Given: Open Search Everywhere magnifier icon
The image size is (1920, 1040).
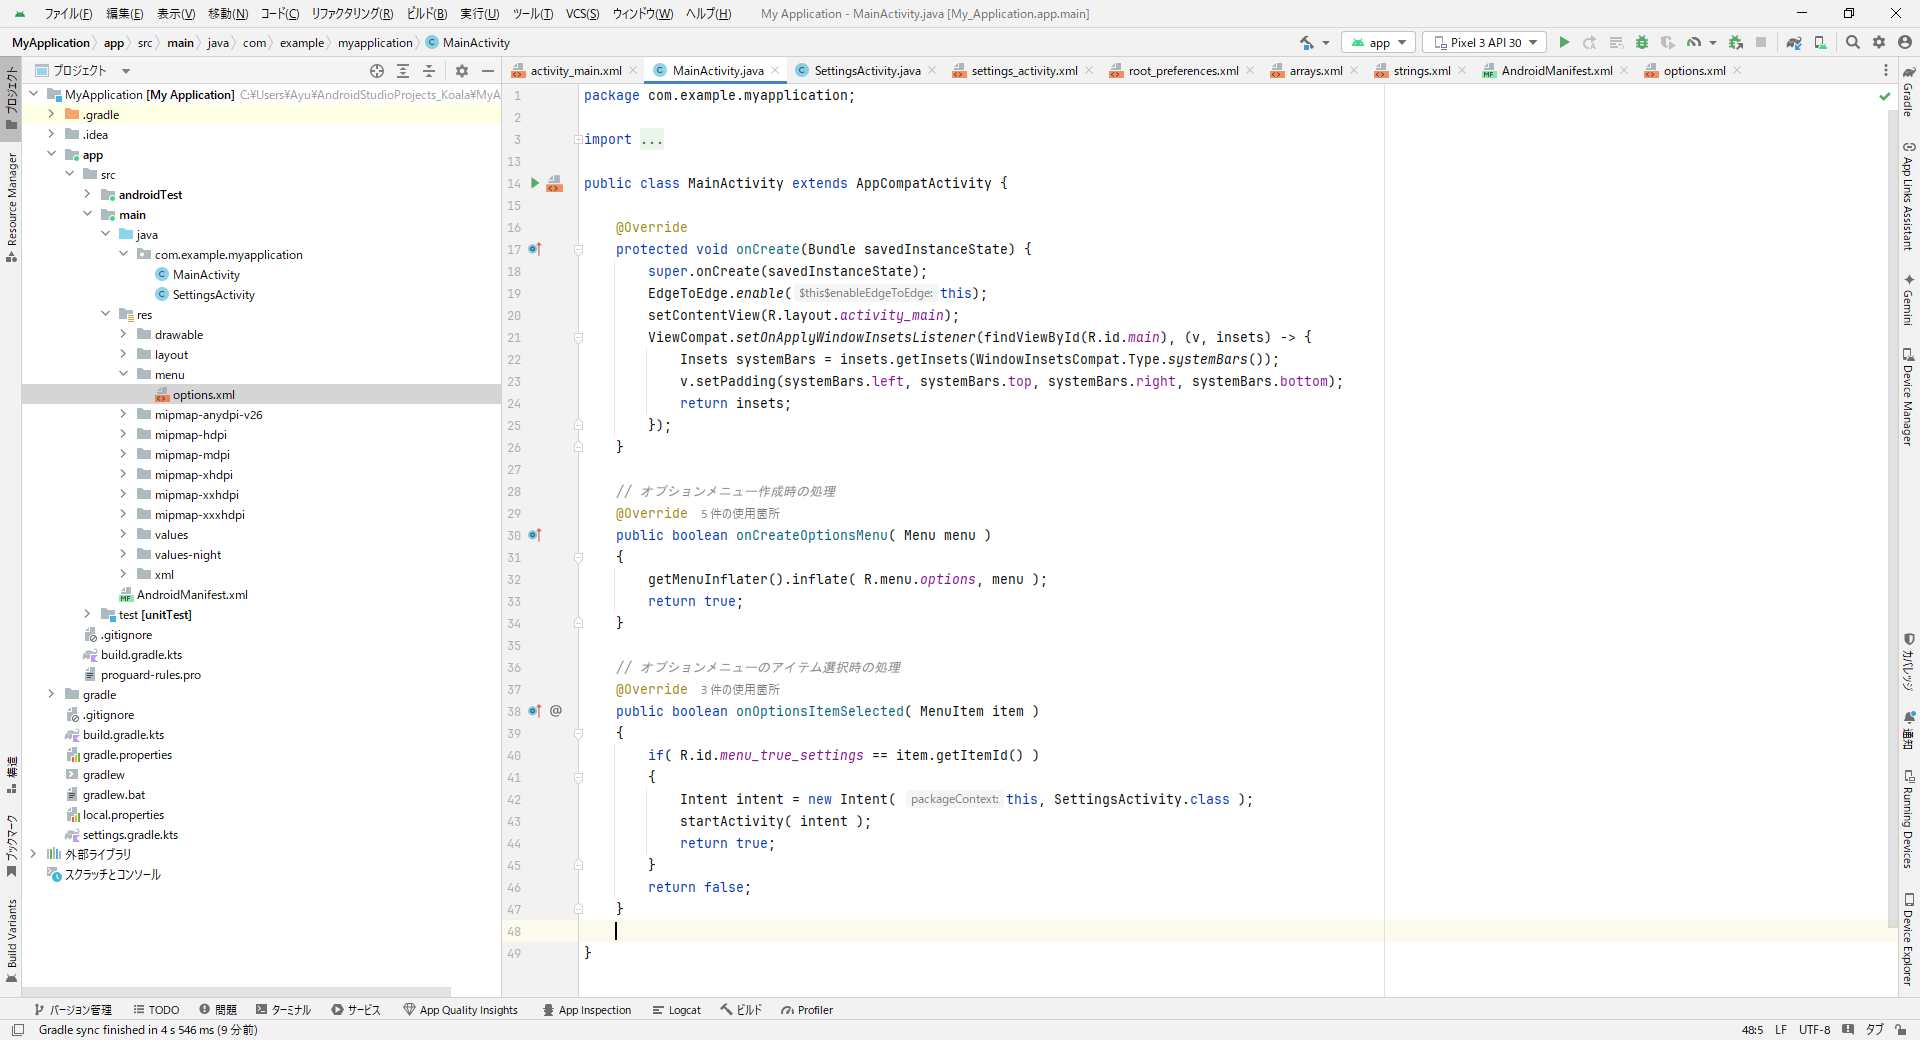Looking at the screenshot, I should coord(1853,42).
